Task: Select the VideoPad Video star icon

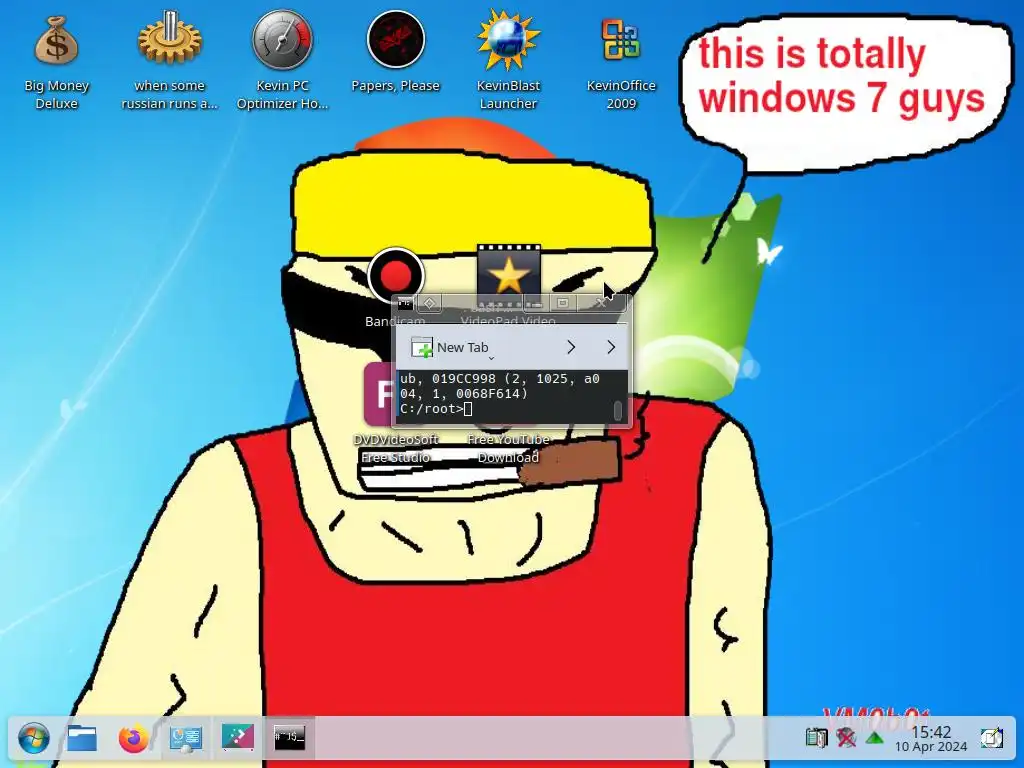Action: coord(509,274)
